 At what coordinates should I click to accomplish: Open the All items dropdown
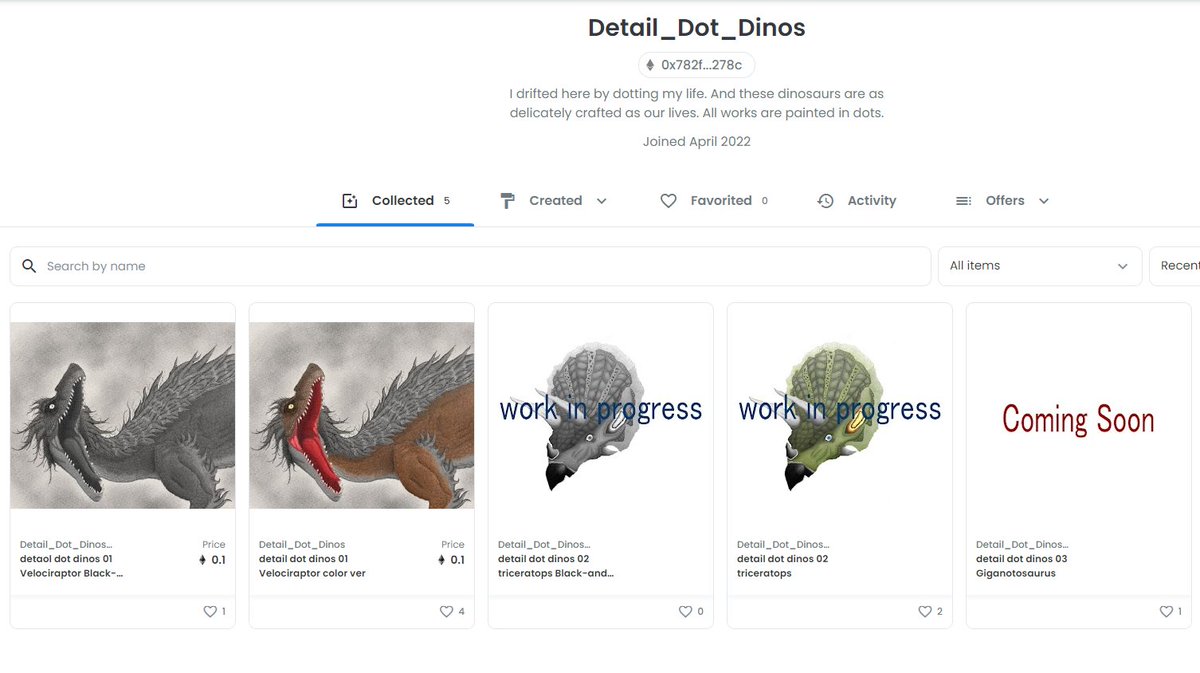[x=1039, y=266]
